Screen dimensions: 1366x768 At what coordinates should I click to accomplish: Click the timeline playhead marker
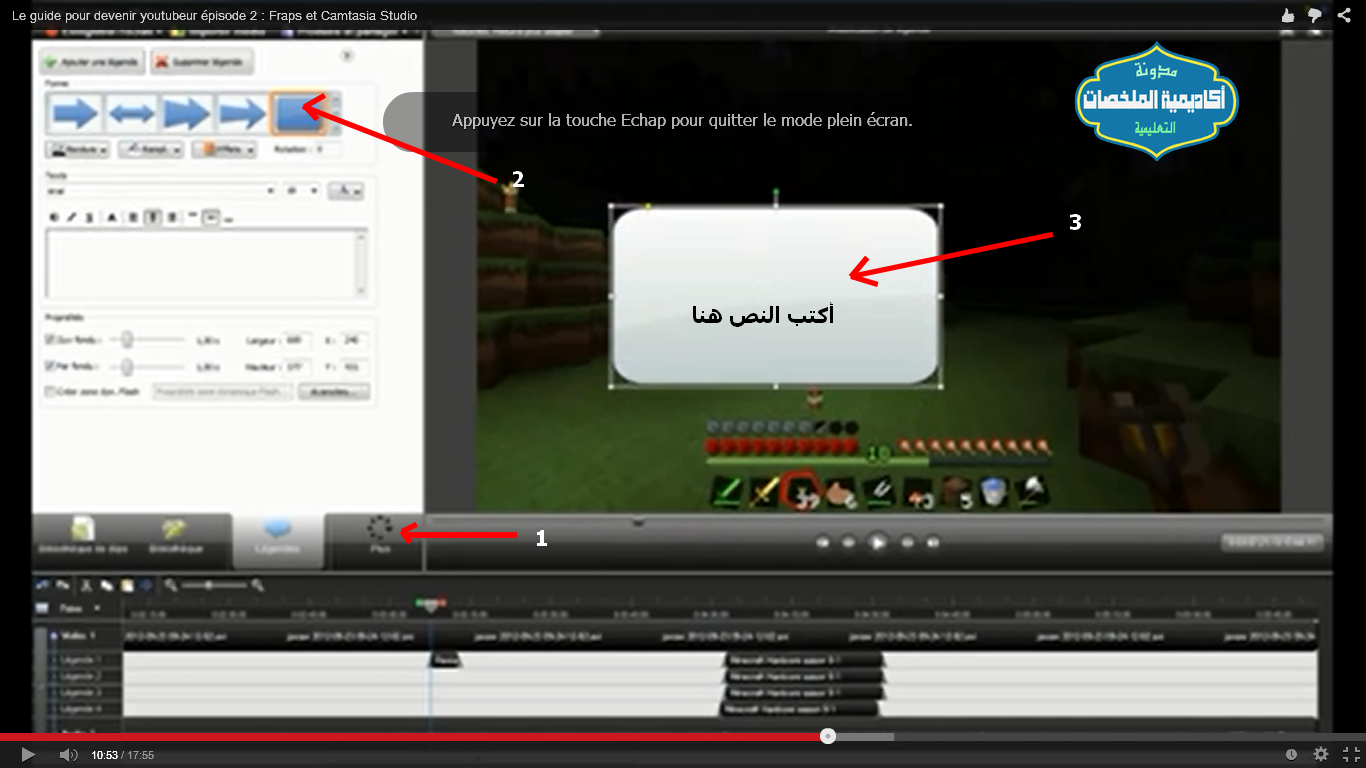click(x=430, y=605)
